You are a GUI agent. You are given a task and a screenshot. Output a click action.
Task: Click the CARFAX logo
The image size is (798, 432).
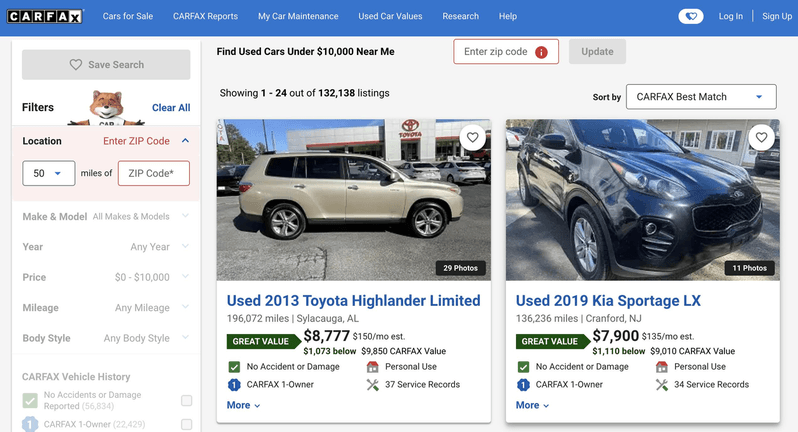tap(44, 16)
